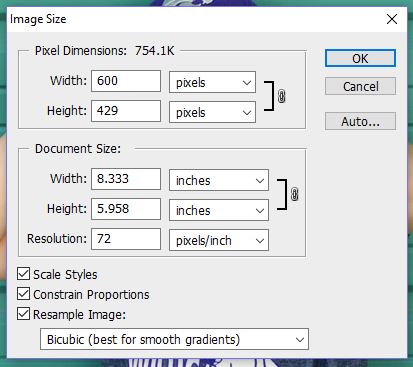Viewport: 413px width, 367px height.
Task: Open the pixel width units dropdown
Action: [x=212, y=82]
